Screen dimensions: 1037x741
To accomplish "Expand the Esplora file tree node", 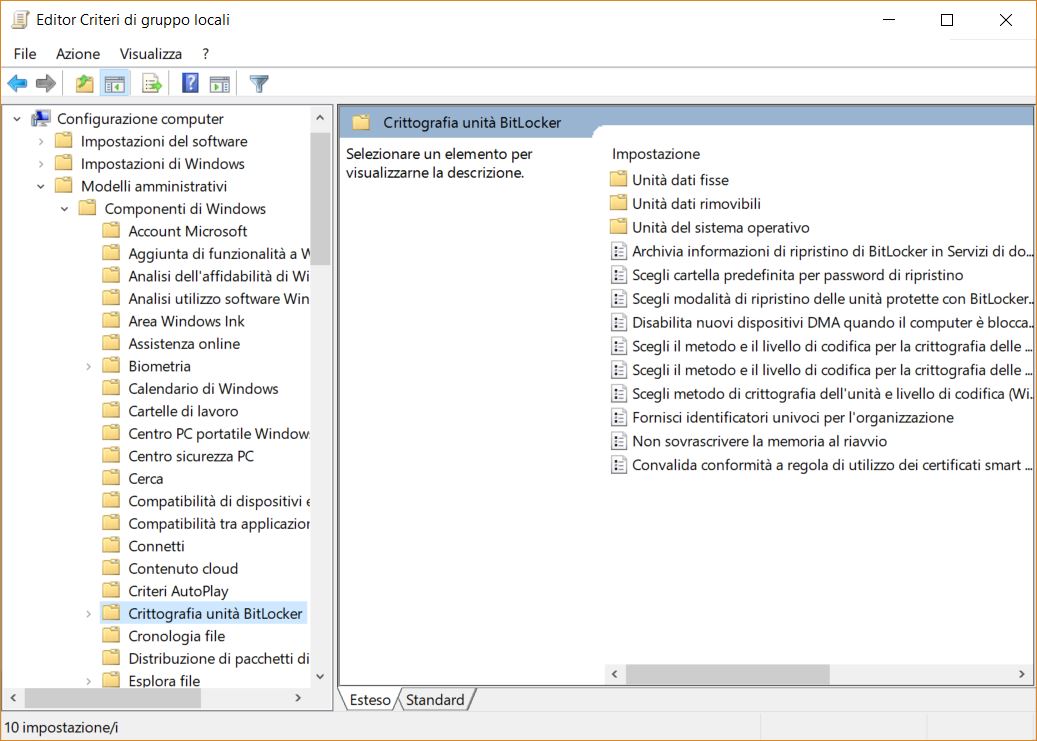I will click(89, 681).
